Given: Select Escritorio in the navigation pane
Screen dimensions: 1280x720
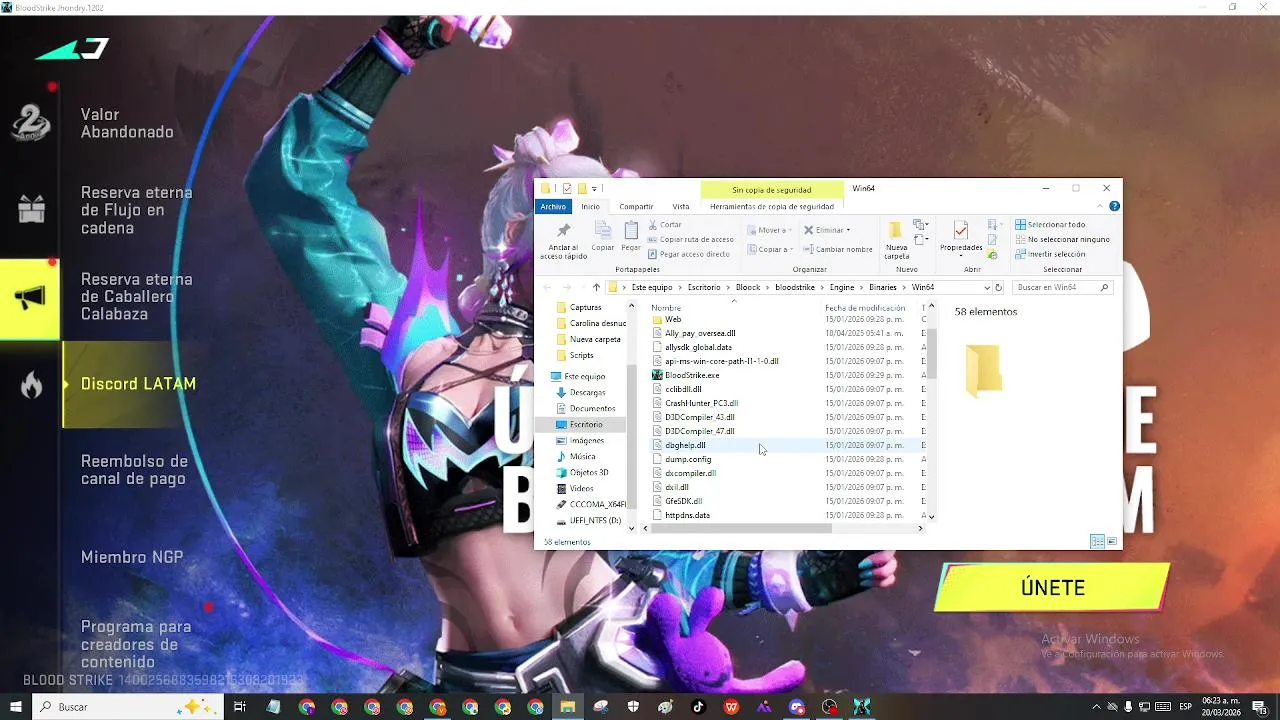Looking at the screenshot, I should 586,424.
